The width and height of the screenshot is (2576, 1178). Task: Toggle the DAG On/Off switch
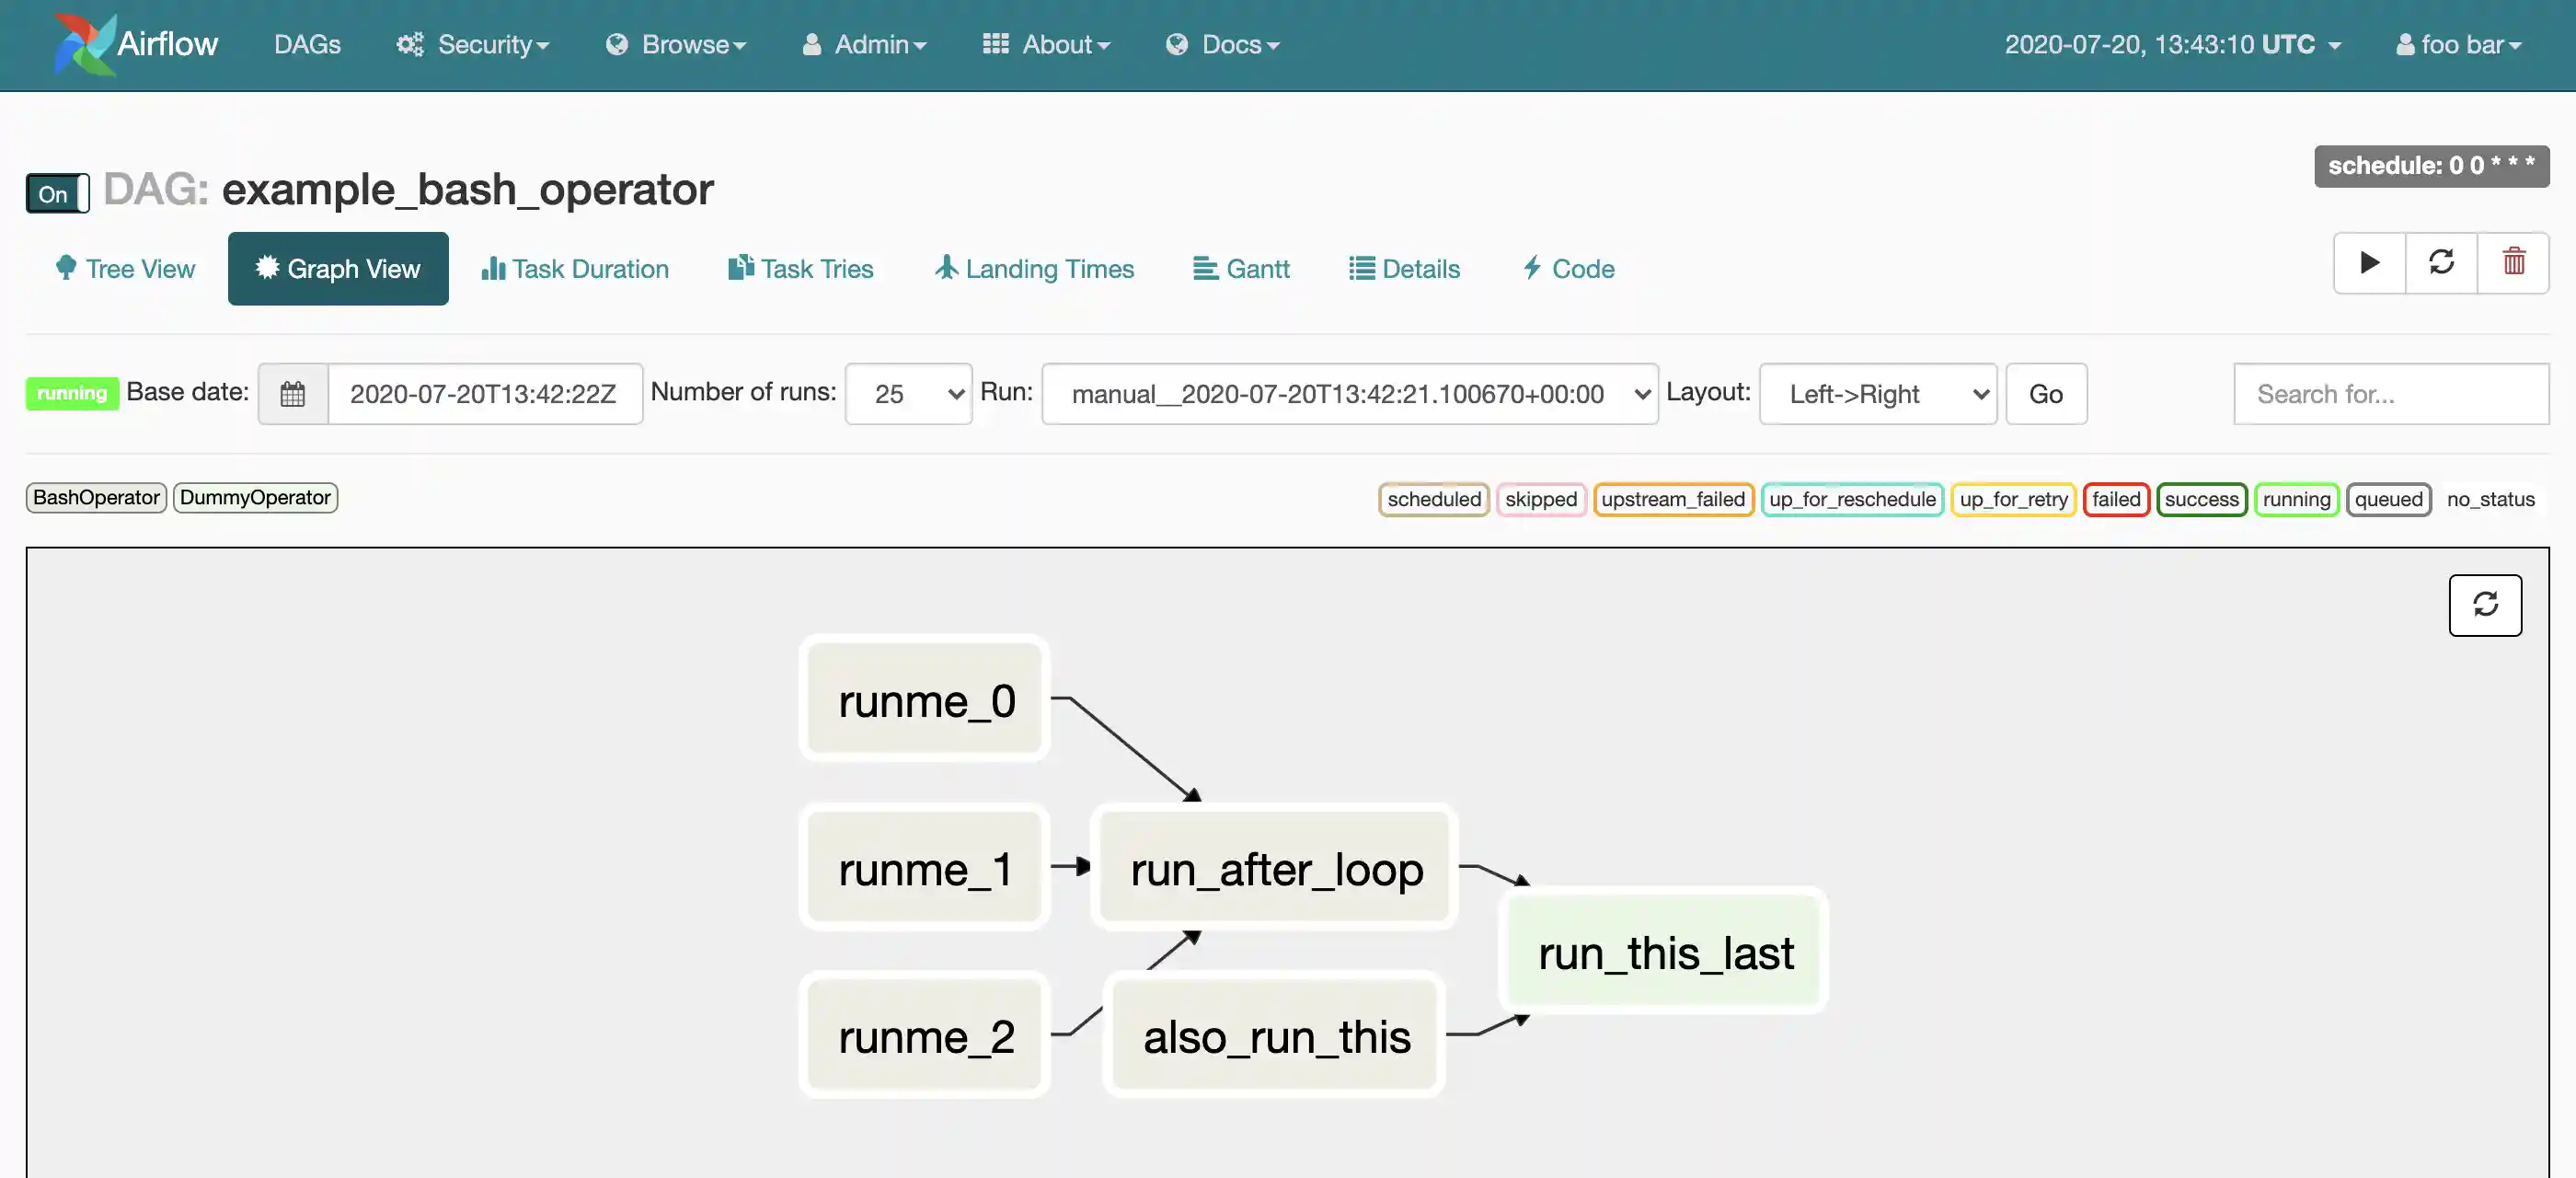coord(58,194)
